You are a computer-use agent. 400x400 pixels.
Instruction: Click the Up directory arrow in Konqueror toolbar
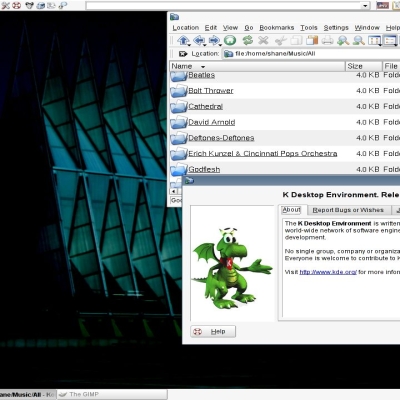coord(183,40)
